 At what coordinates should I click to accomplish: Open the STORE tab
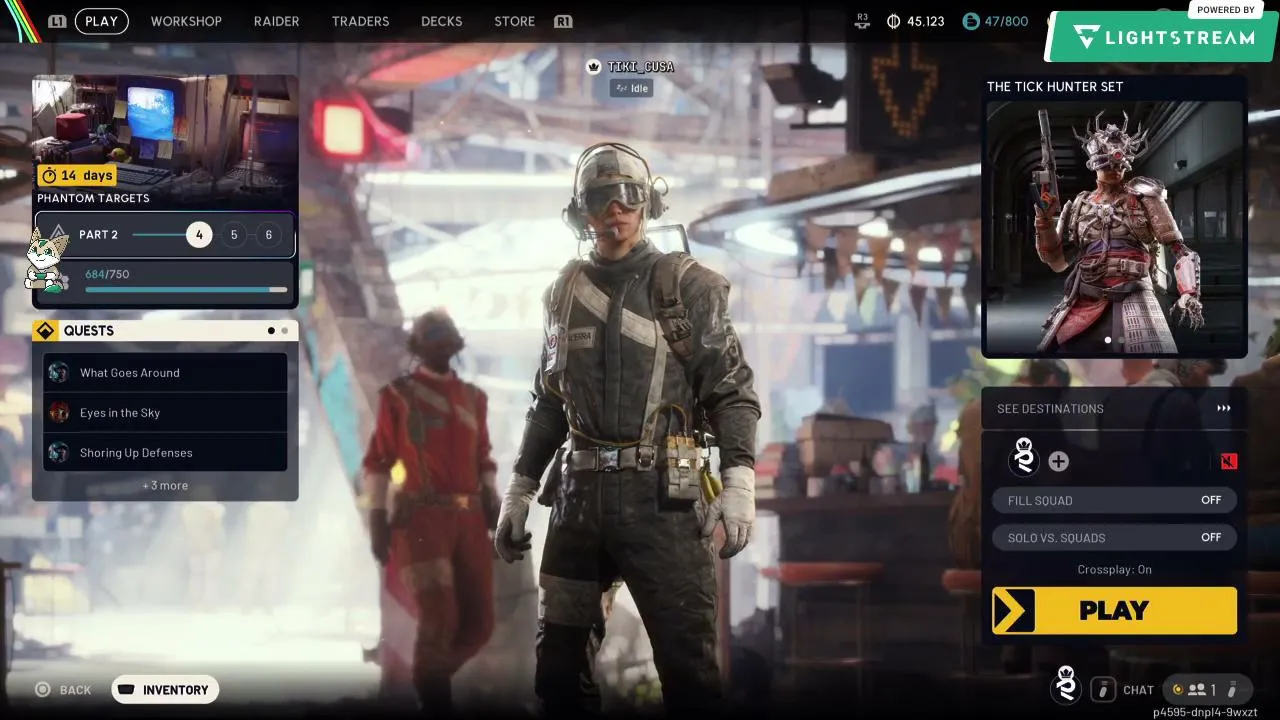pos(514,21)
